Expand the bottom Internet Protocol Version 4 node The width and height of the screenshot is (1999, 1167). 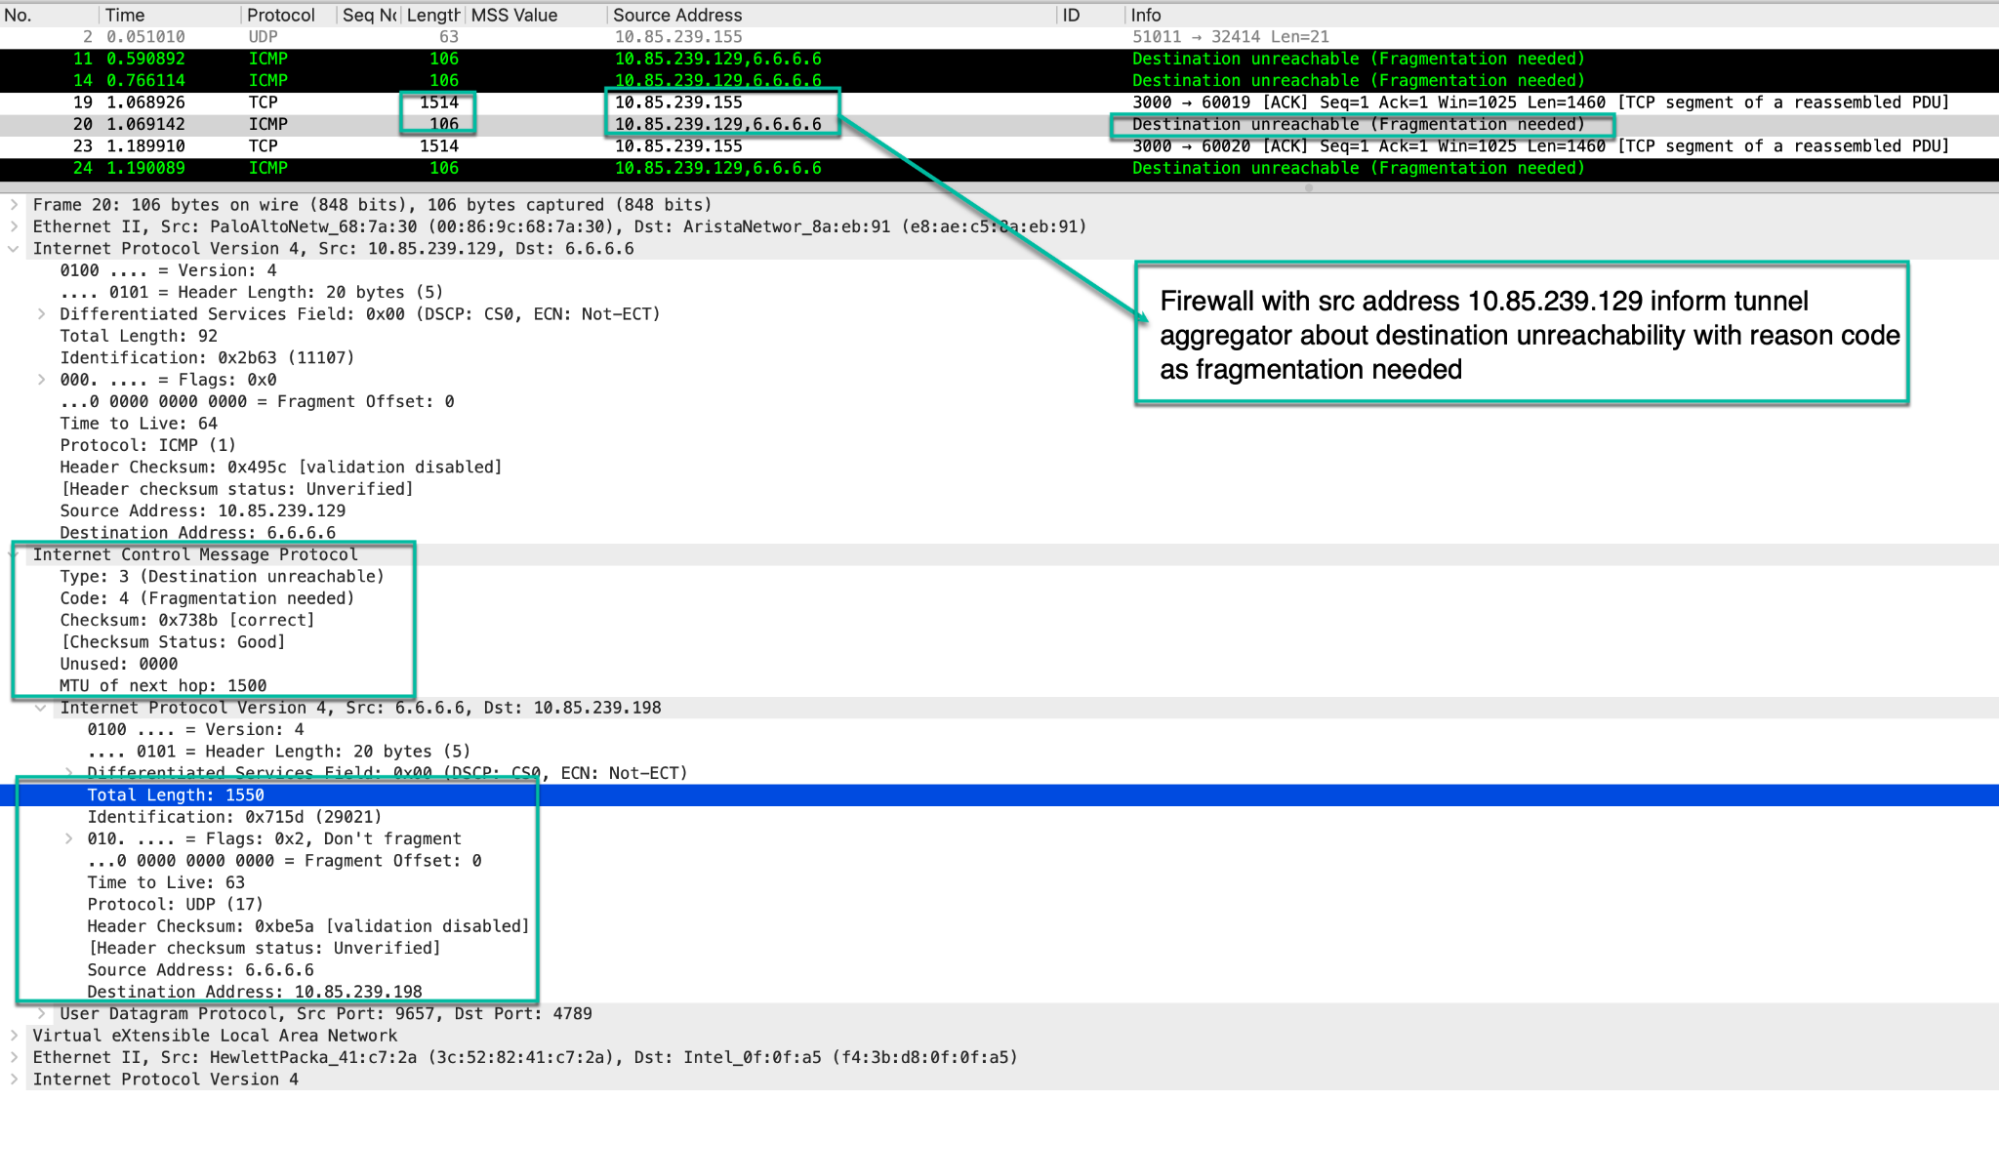pos(13,1079)
